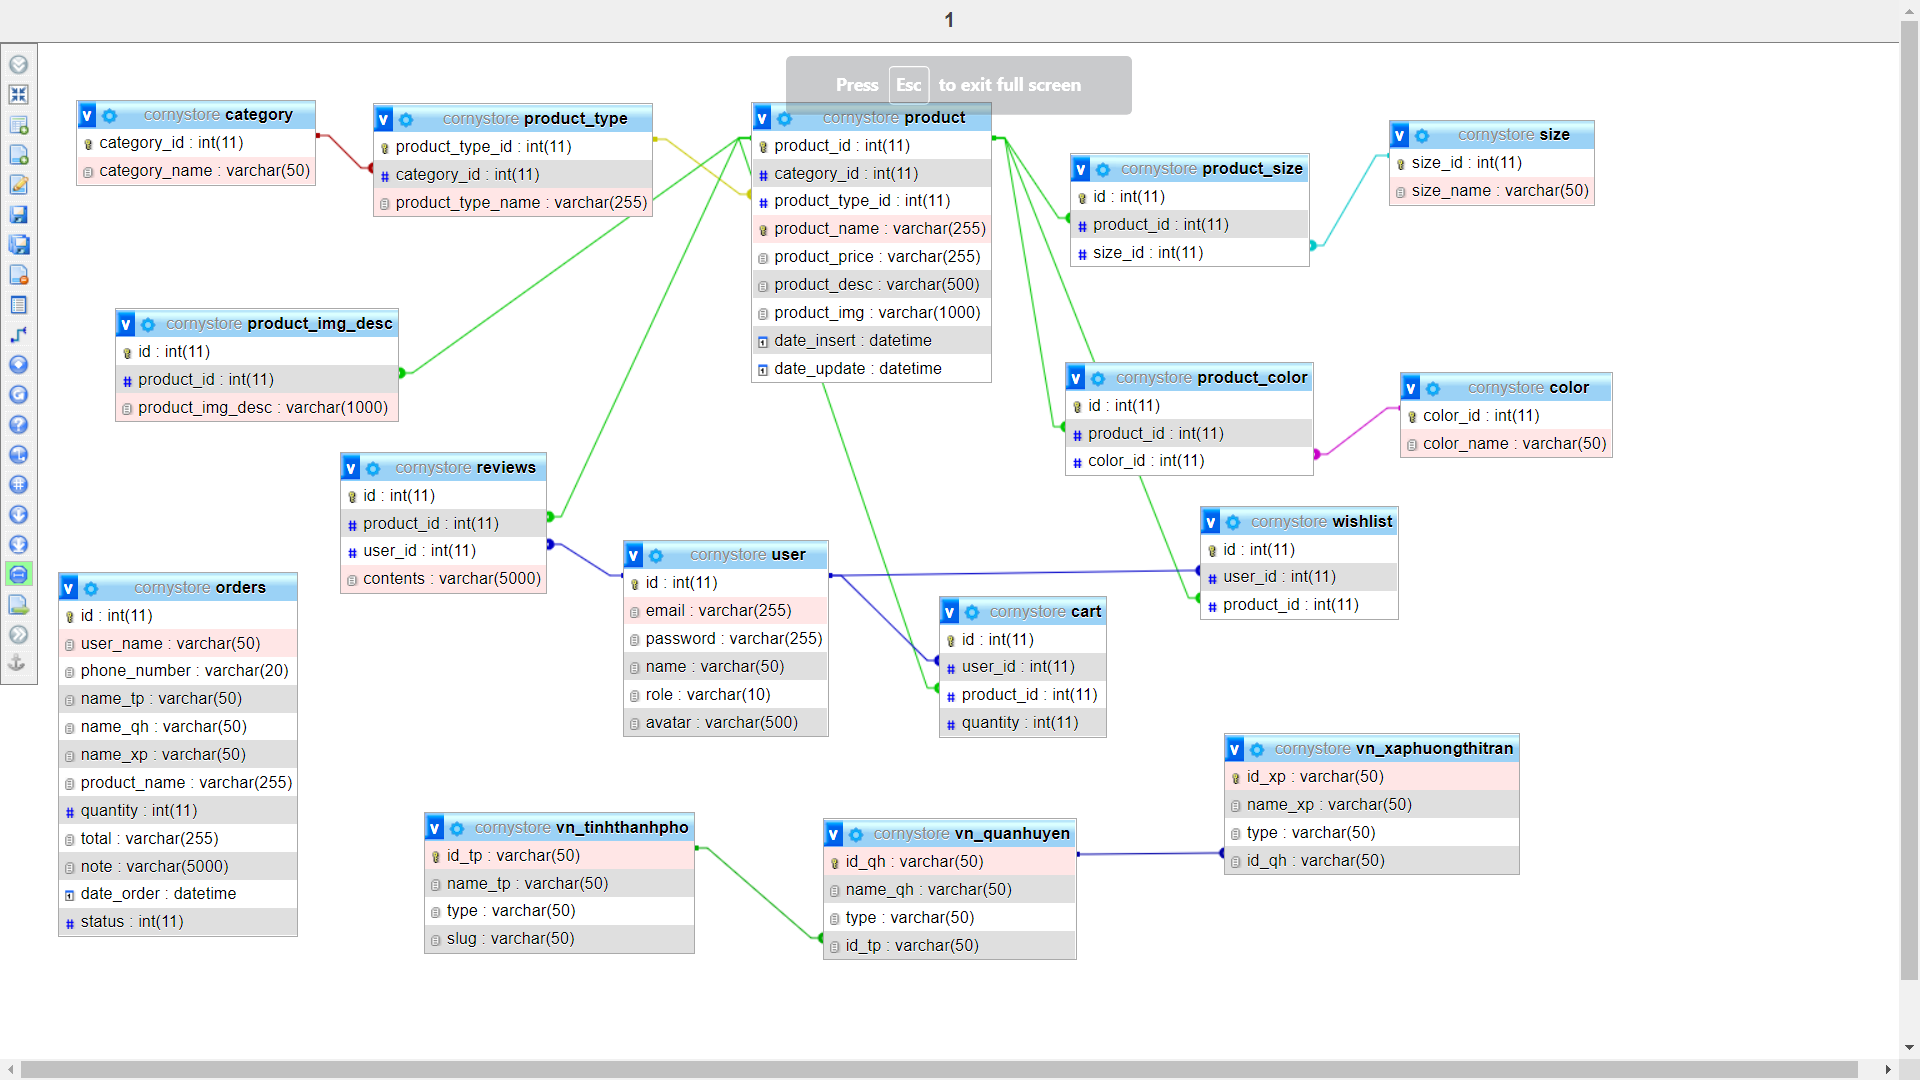Open structure of user table via gear icon
1920x1080 pixels.
click(657, 555)
